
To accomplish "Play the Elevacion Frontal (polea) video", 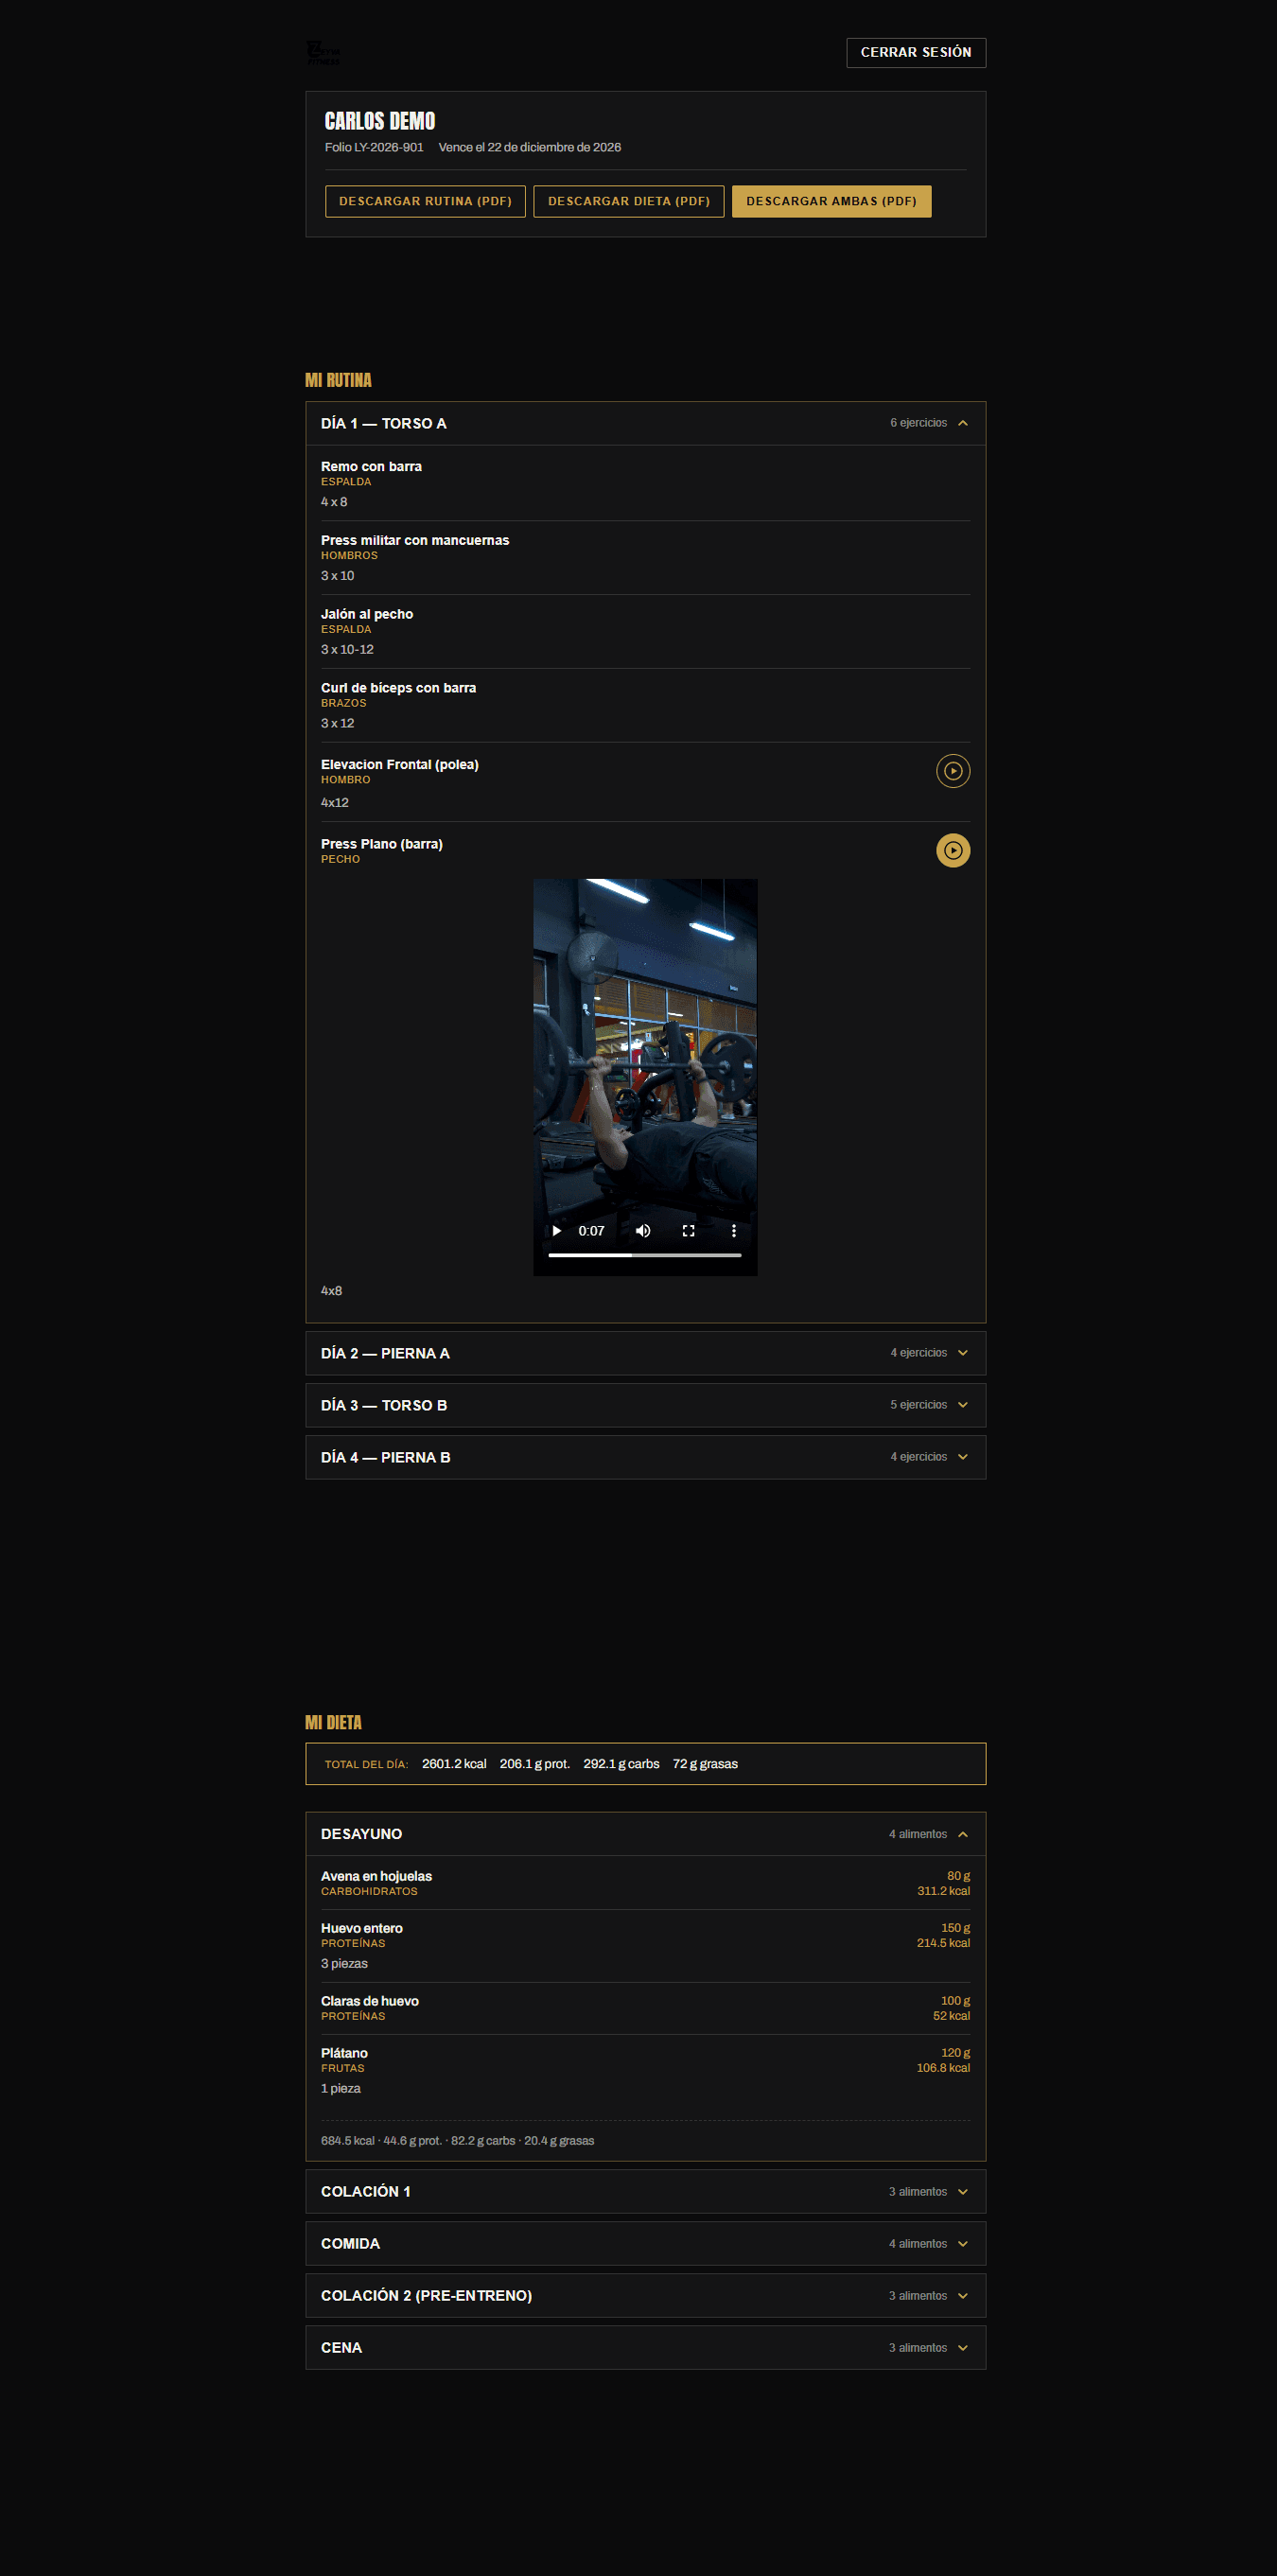I will 953,771.
